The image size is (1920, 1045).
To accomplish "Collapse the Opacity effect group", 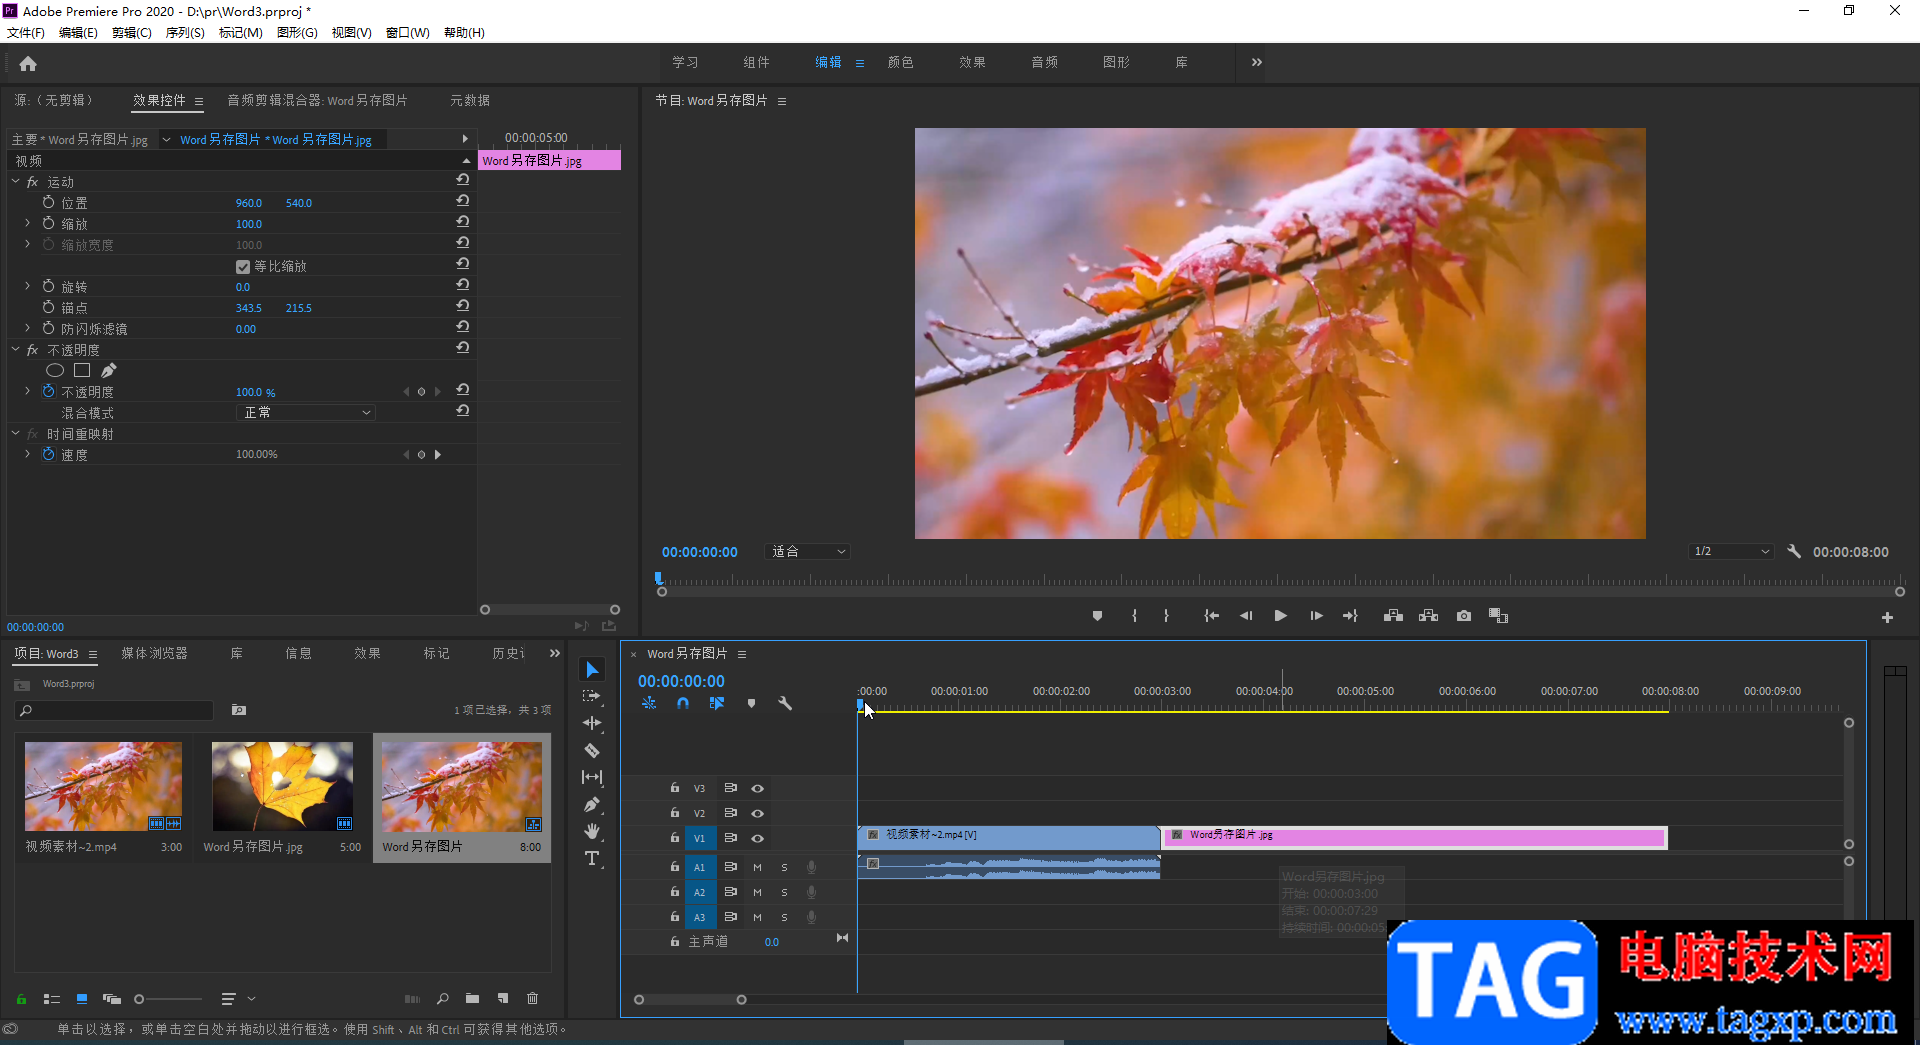I will tap(15, 349).
